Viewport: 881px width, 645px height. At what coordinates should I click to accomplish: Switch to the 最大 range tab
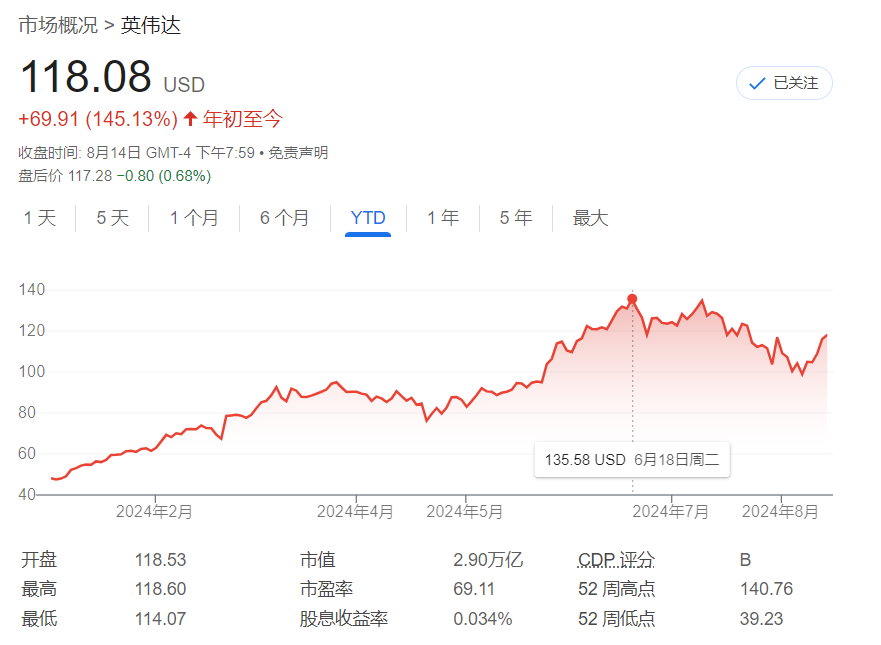[590, 218]
